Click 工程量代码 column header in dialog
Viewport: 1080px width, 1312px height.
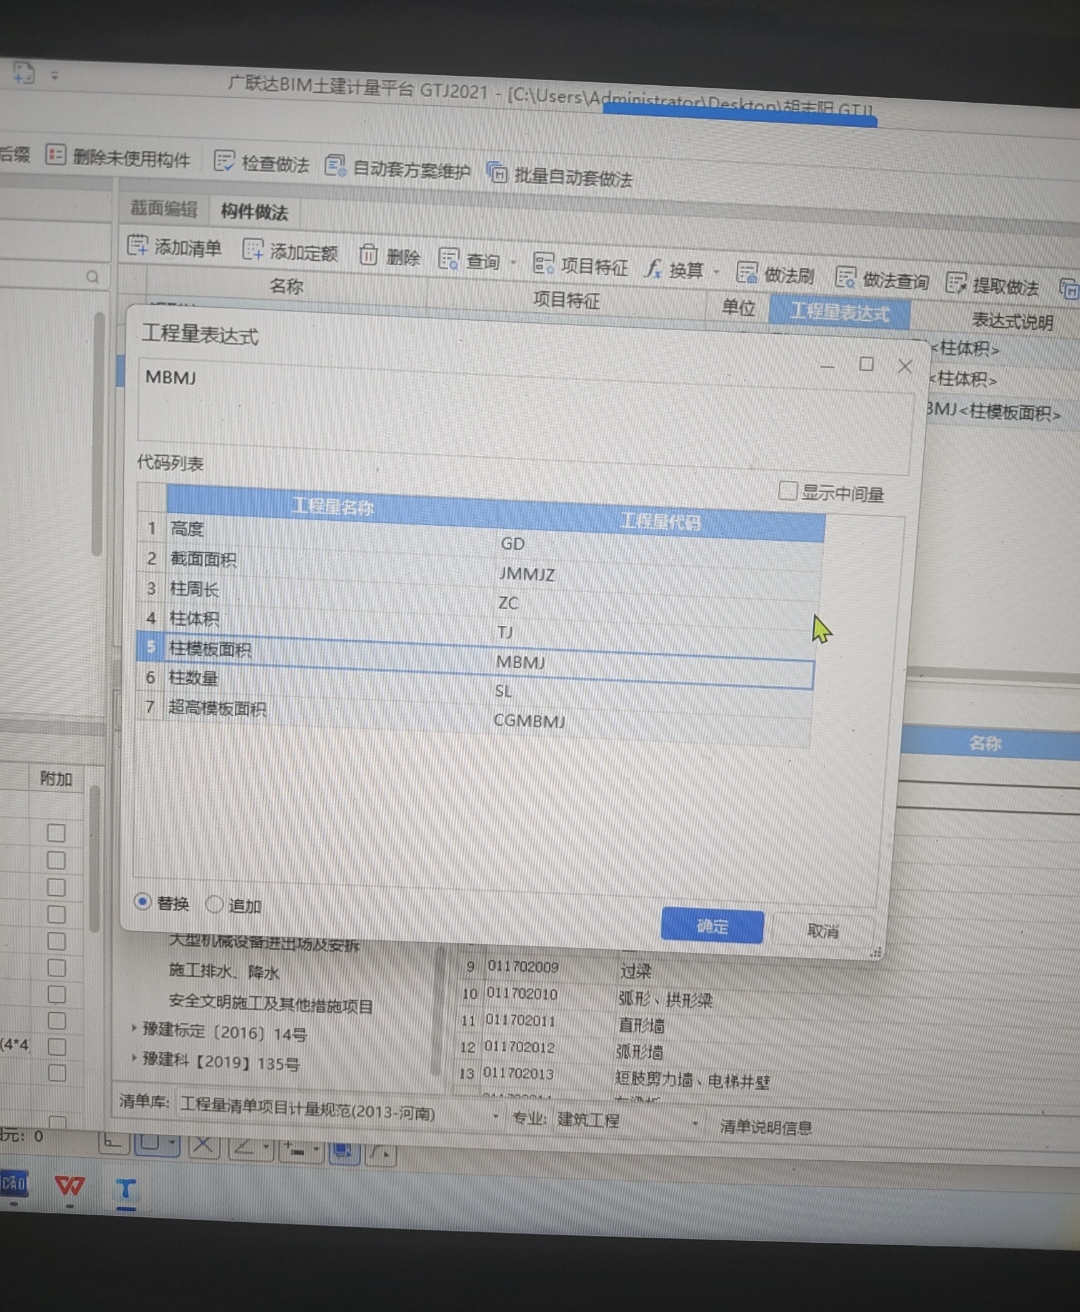point(660,520)
